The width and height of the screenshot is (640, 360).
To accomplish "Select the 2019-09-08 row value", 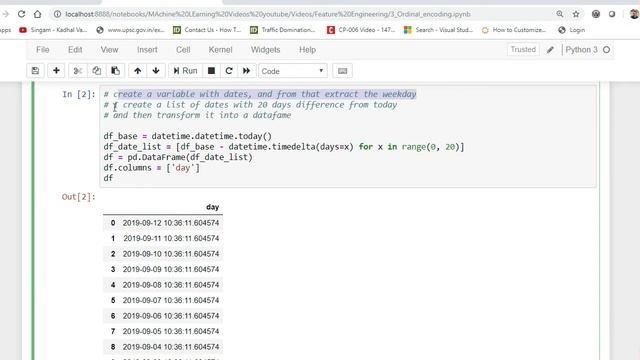I will [x=171, y=285].
